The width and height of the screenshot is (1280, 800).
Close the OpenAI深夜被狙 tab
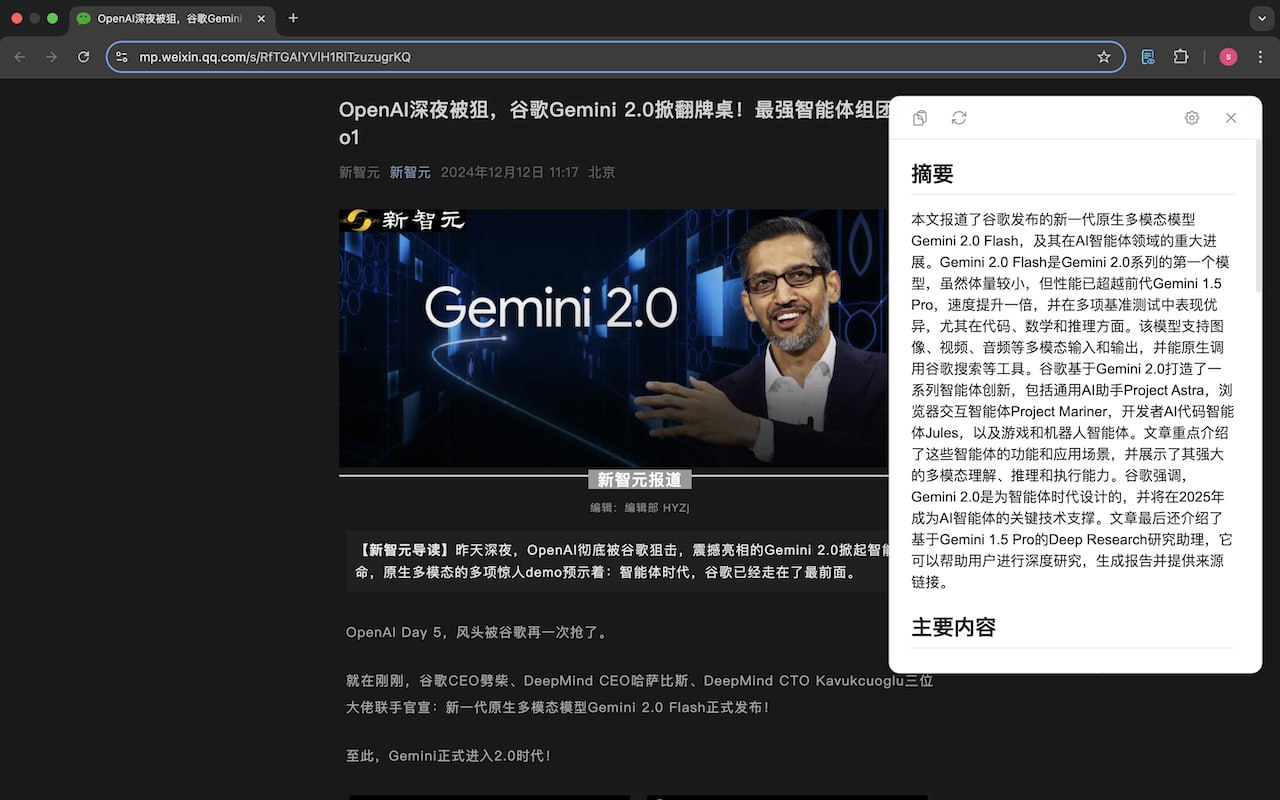[263, 19]
